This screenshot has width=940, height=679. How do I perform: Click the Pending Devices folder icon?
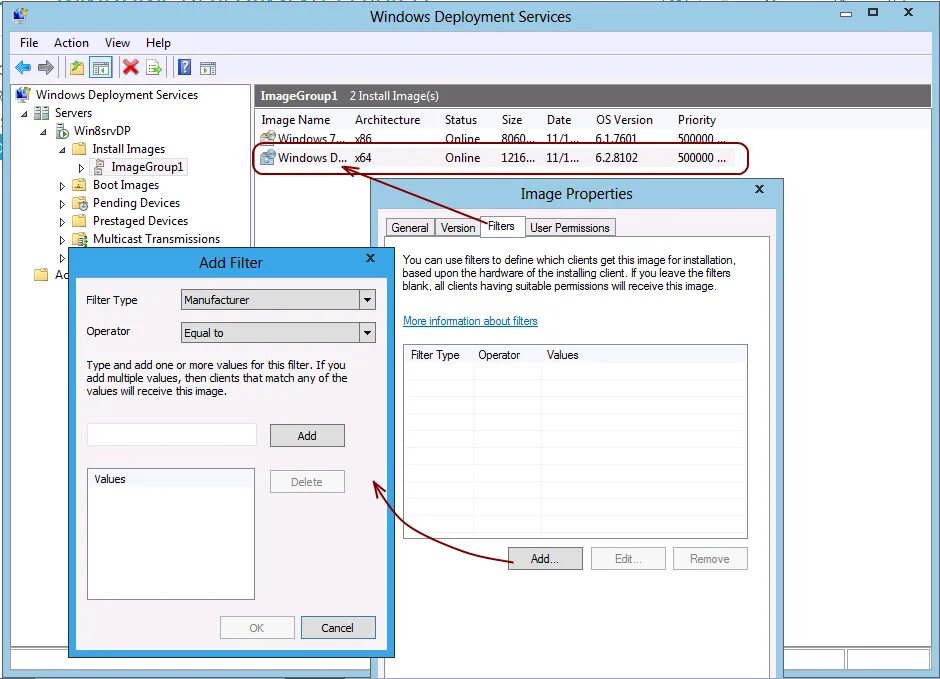click(80, 203)
